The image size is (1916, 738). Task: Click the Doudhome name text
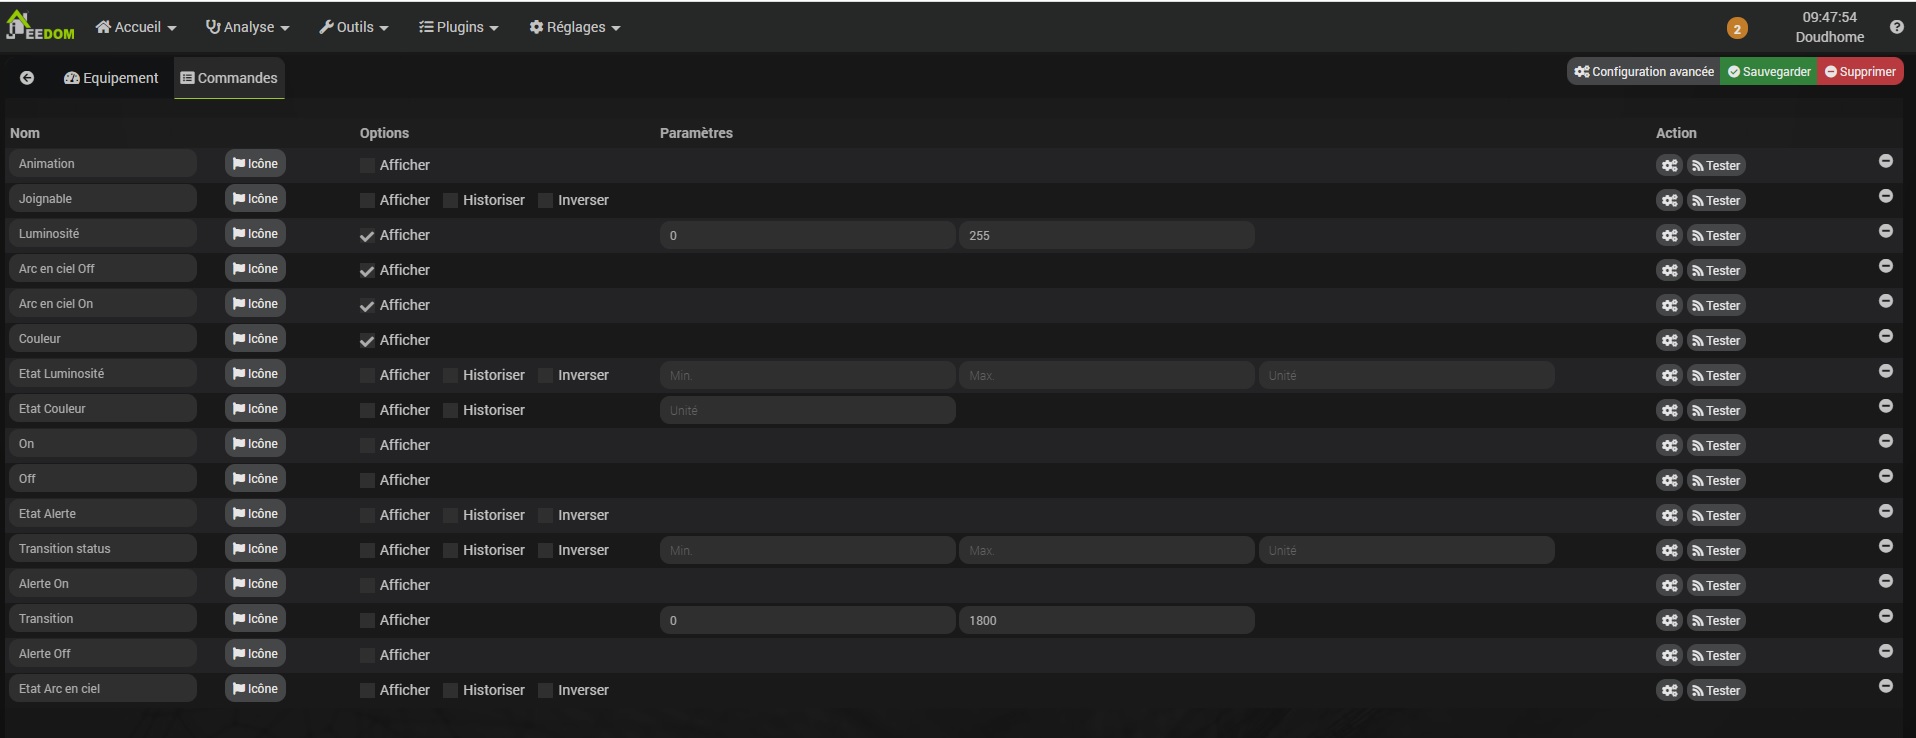tap(1829, 37)
